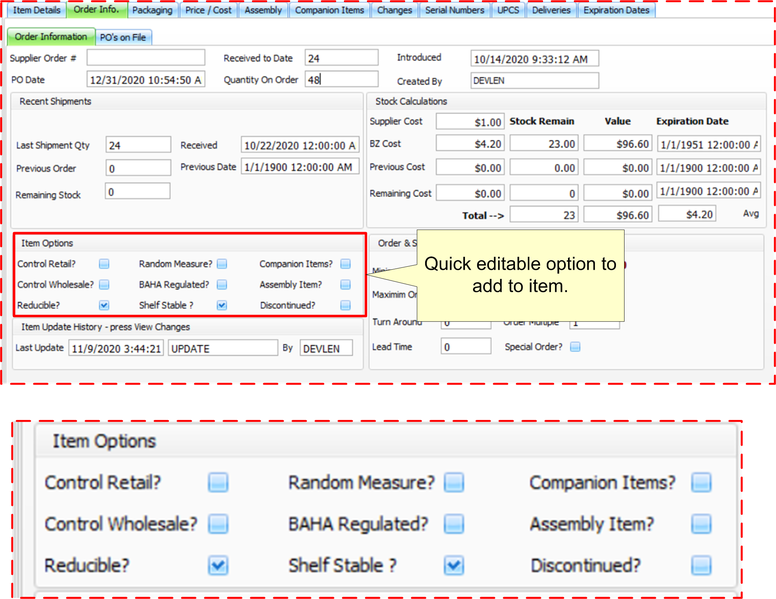The height and width of the screenshot is (599, 776).
Task: Click the Quantity On Order field
Action: 341,79
